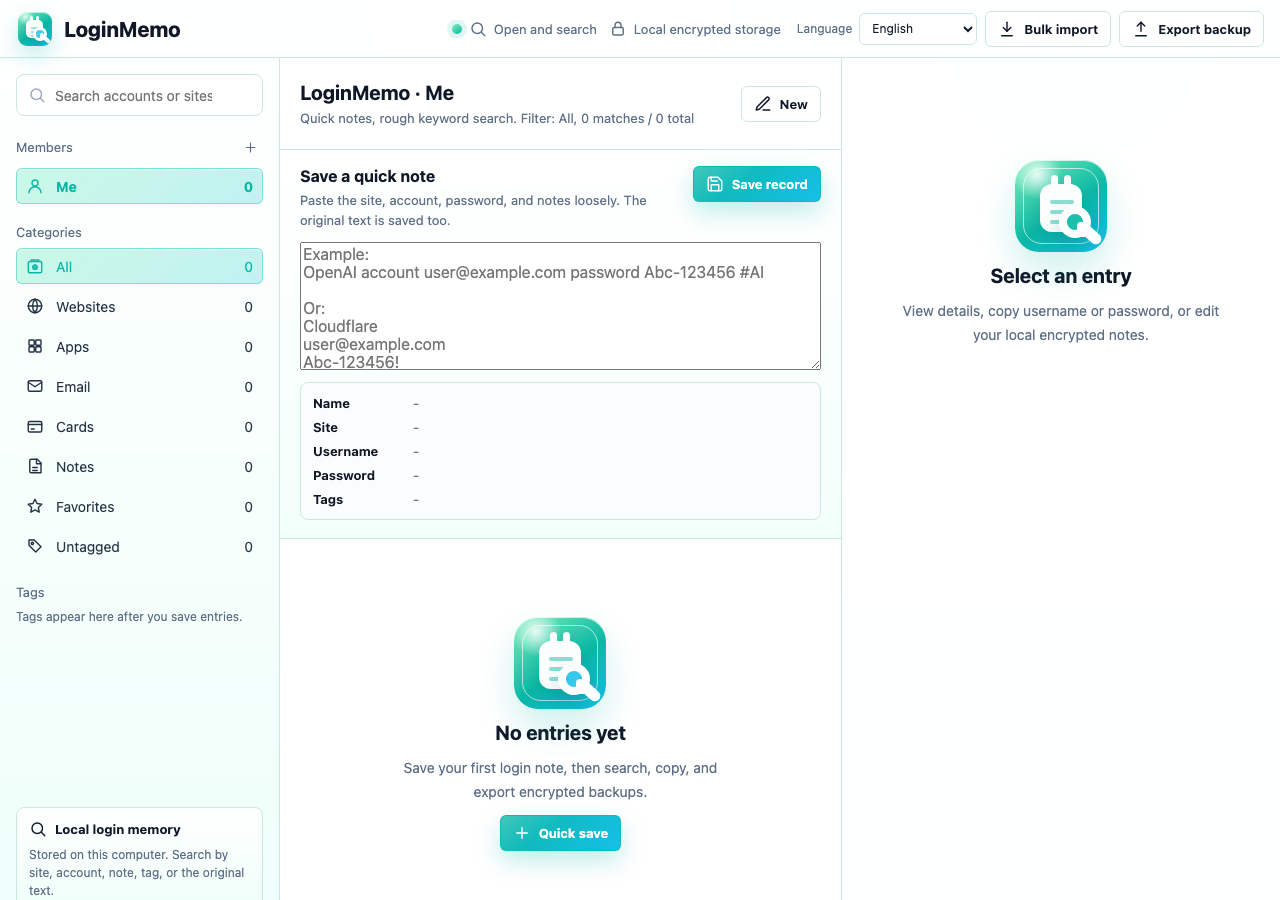
Task: Open the Websites category
Action: 139,306
